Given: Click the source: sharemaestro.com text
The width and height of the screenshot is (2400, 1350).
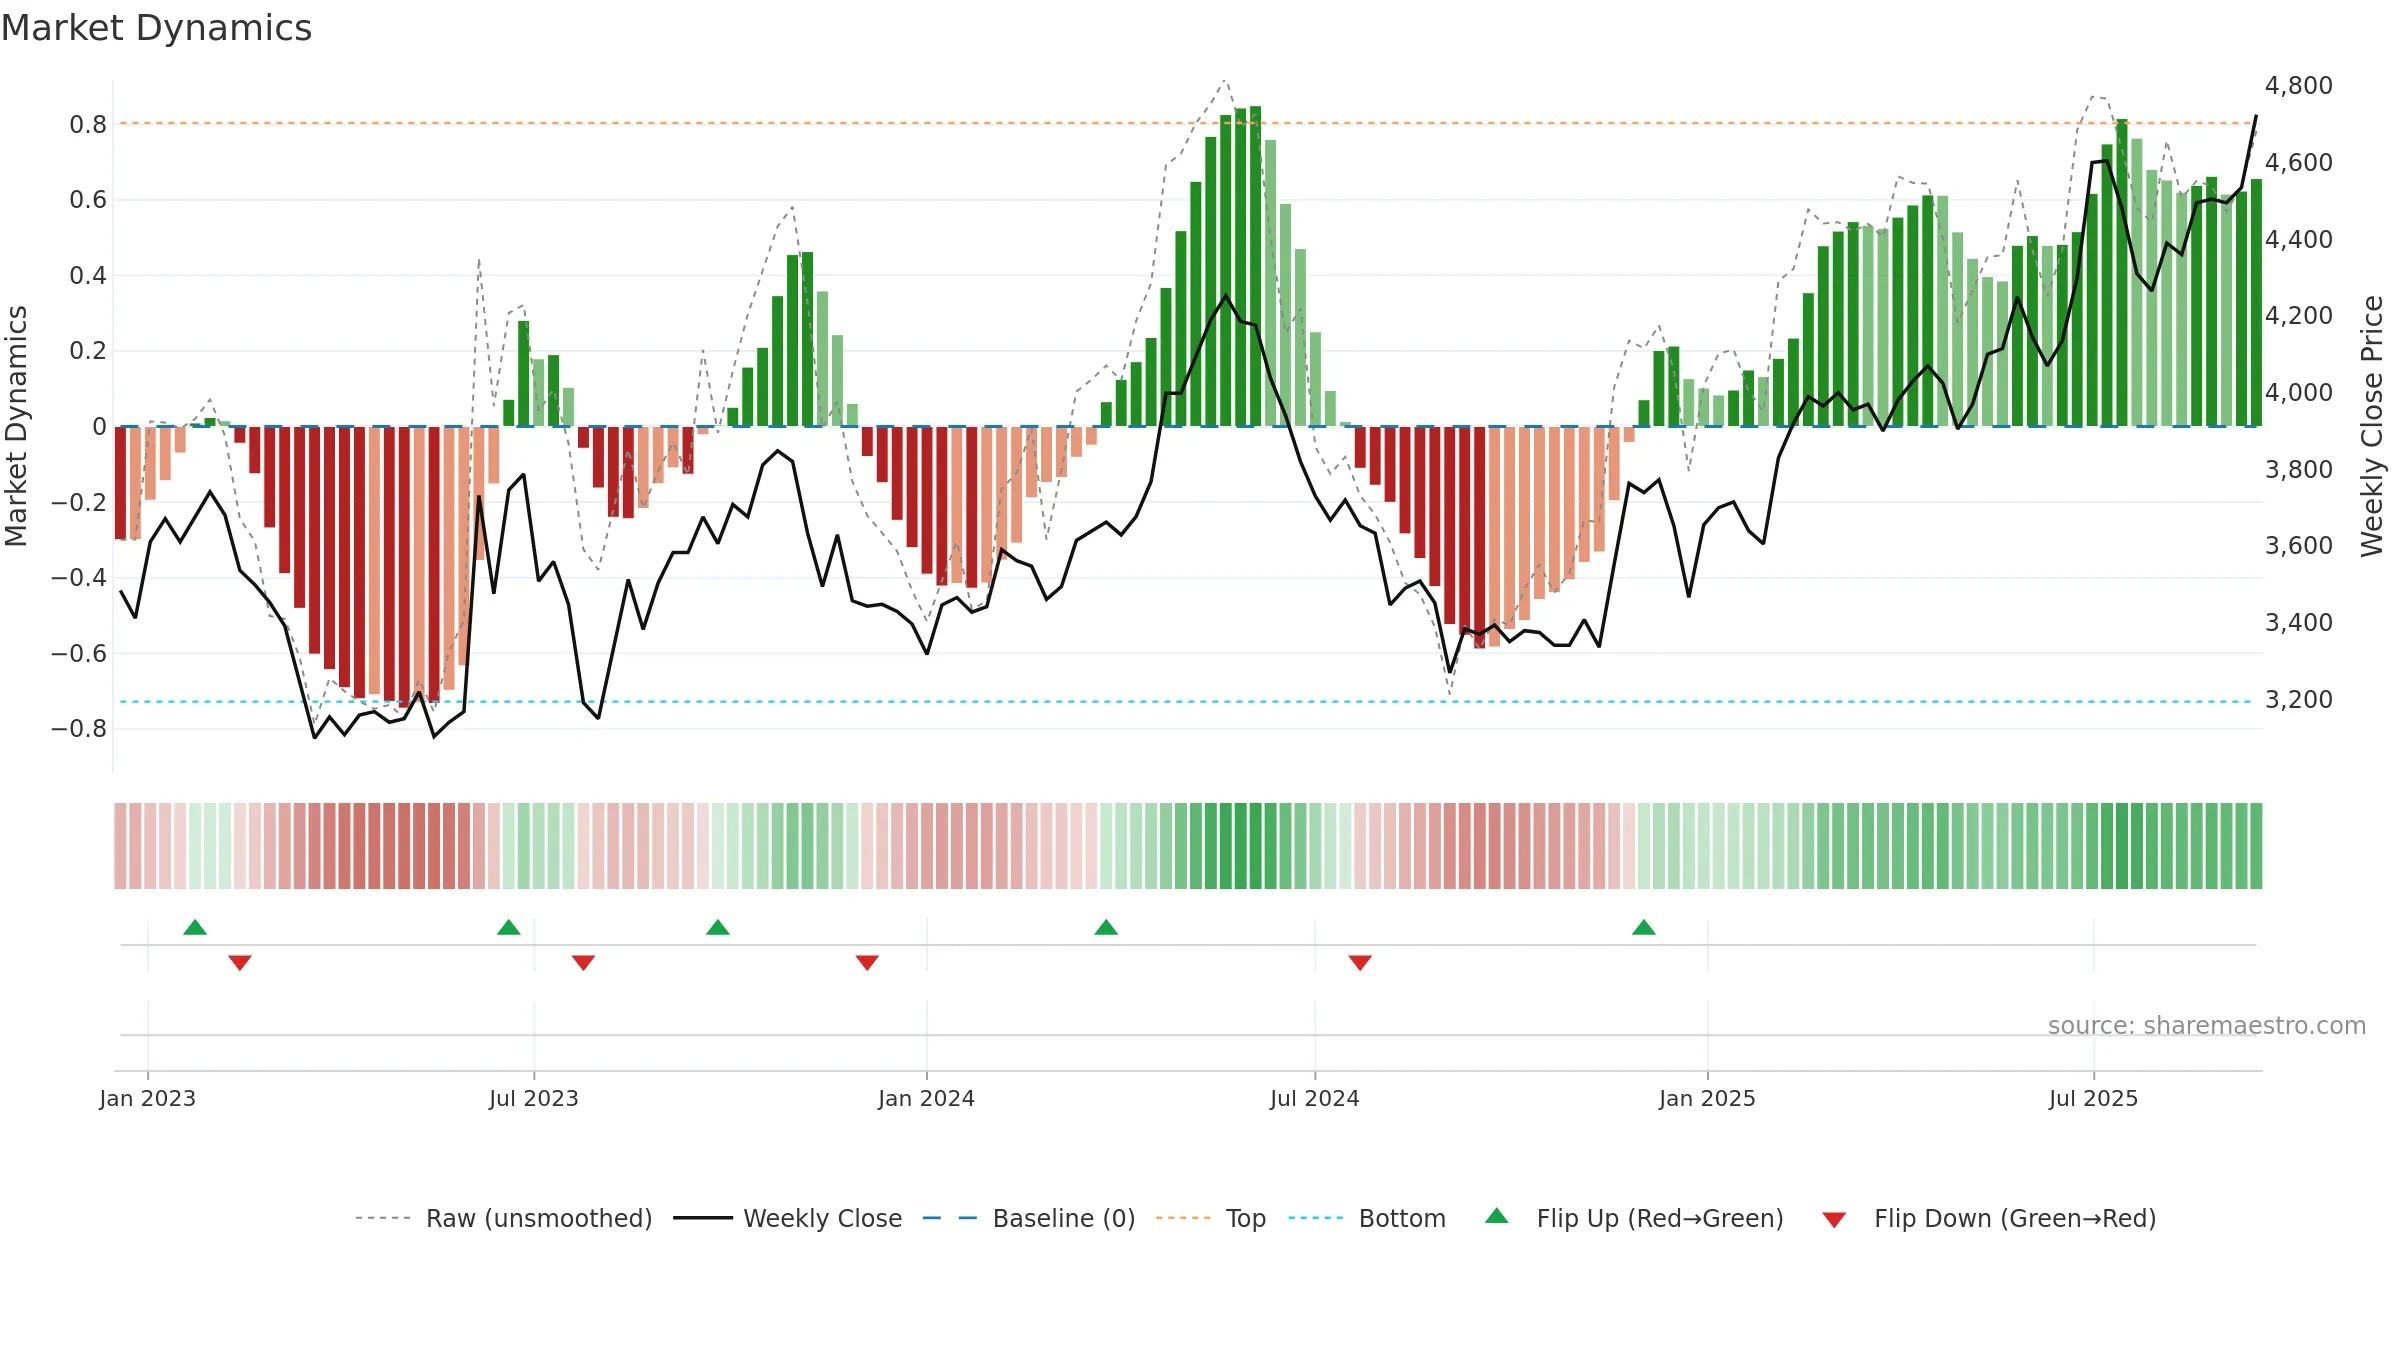Looking at the screenshot, I should click(2207, 1025).
